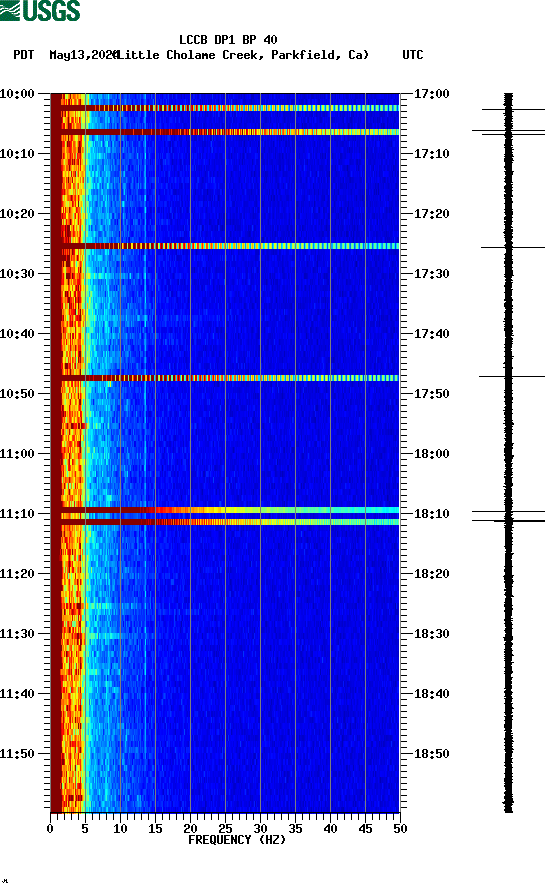Click the 18:30 UTC time label
Viewport: 552px width, 892px height.
pyautogui.click(x=431, y=634)
